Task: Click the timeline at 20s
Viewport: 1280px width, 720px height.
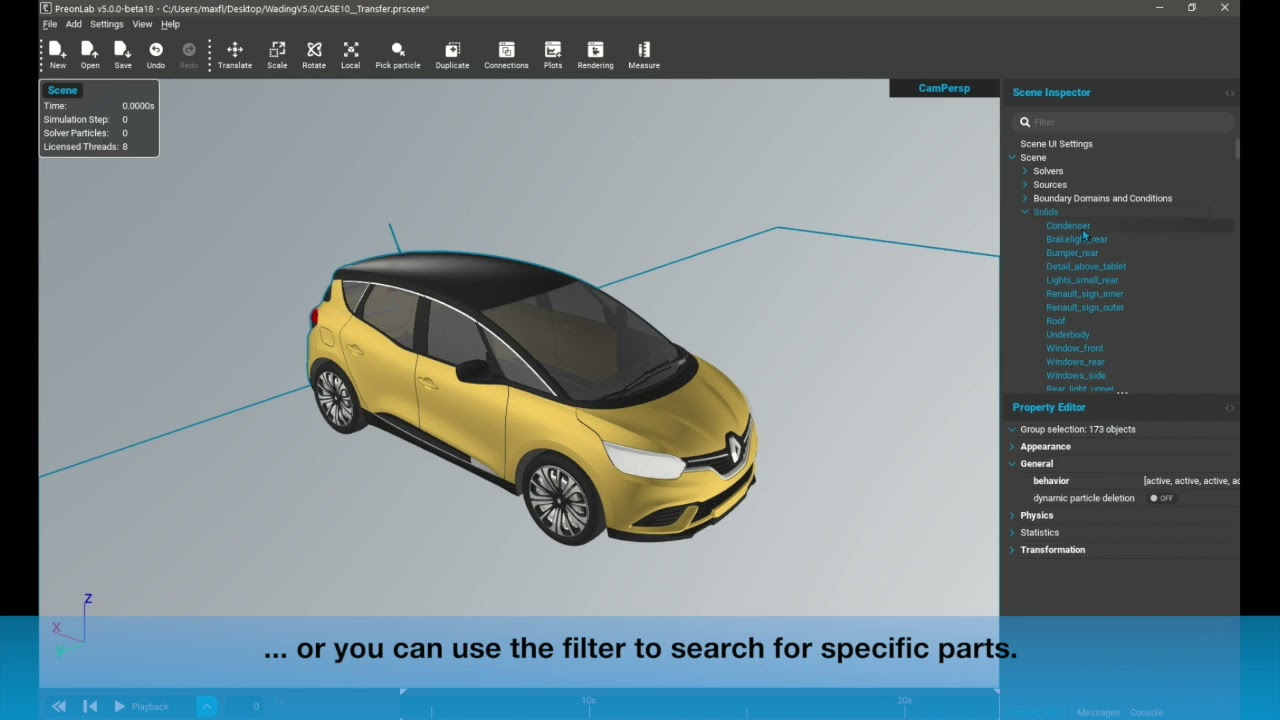Action: coord(904,701)
